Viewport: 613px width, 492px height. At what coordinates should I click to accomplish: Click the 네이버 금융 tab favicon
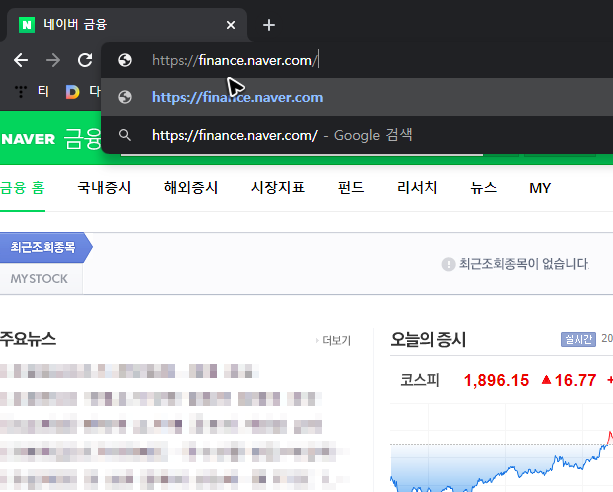27,25
